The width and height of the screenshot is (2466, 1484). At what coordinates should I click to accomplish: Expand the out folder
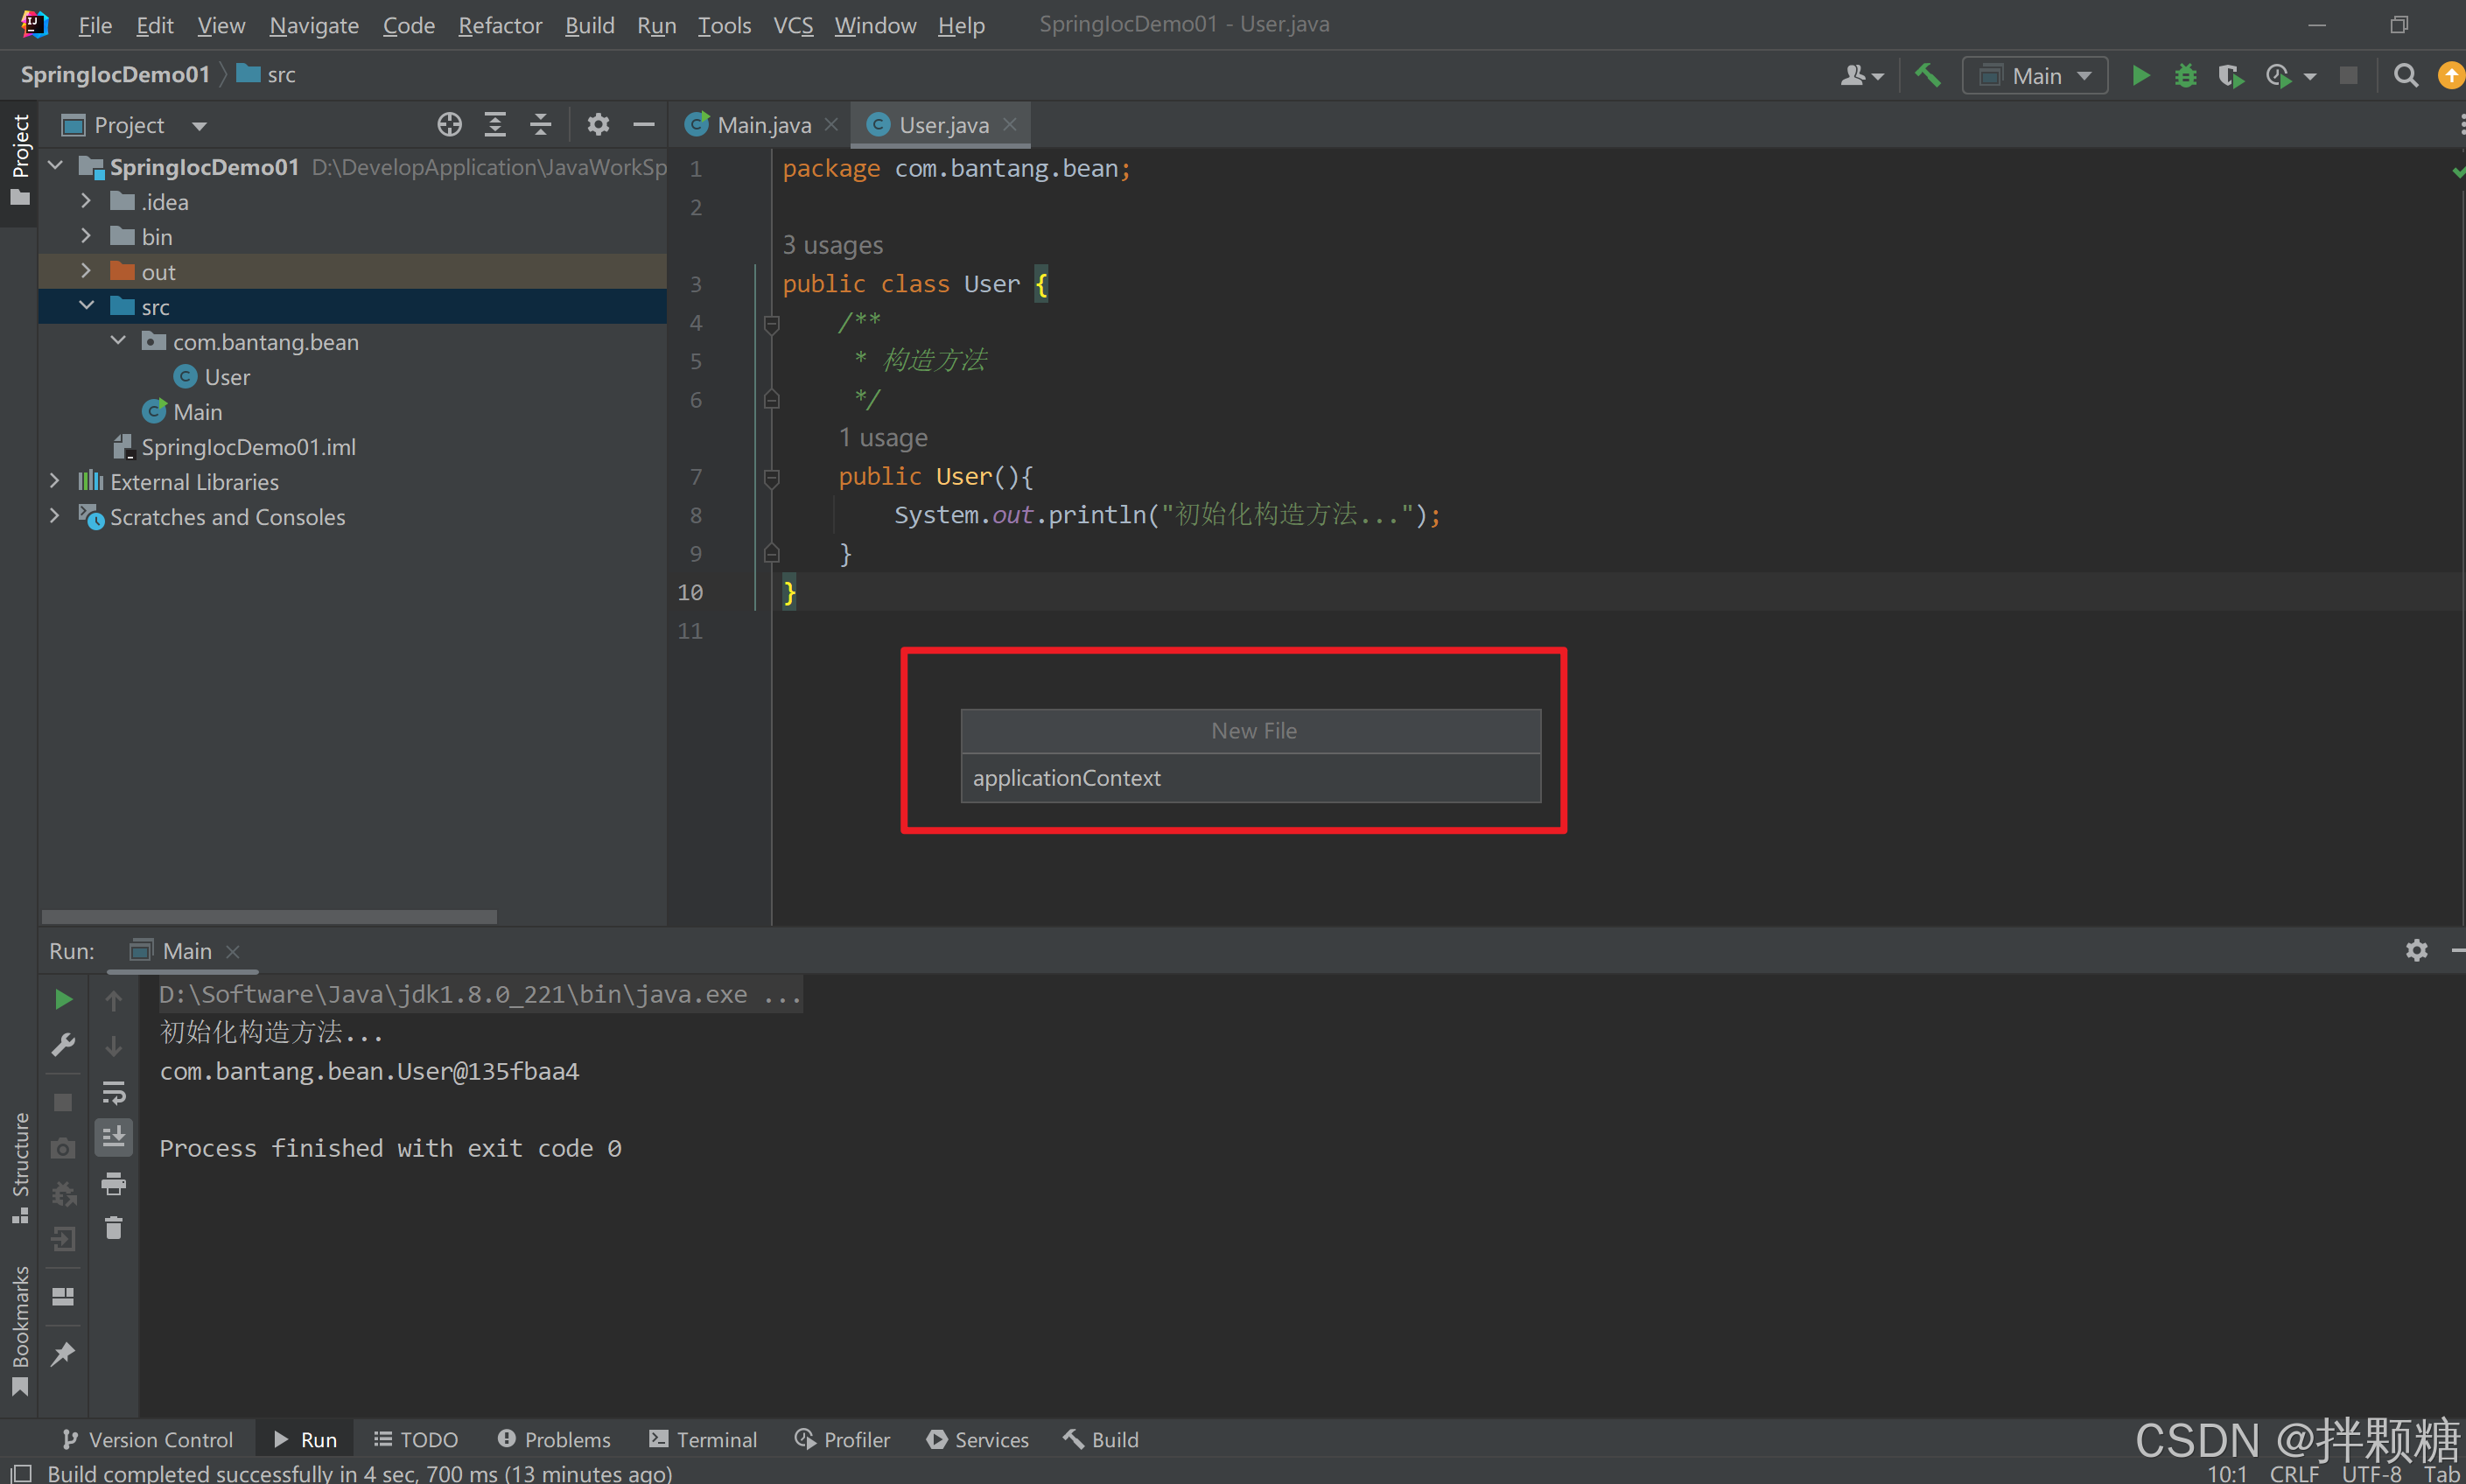[x=86, y=271]
